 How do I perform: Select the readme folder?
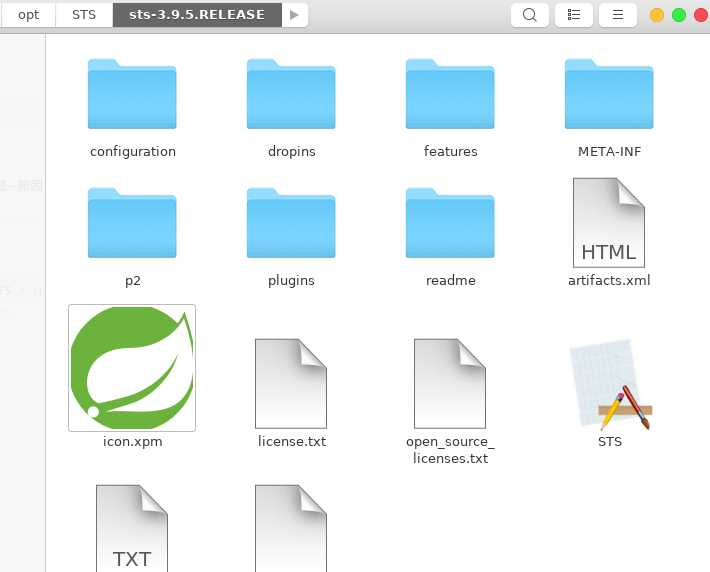(x=450, y=223)
